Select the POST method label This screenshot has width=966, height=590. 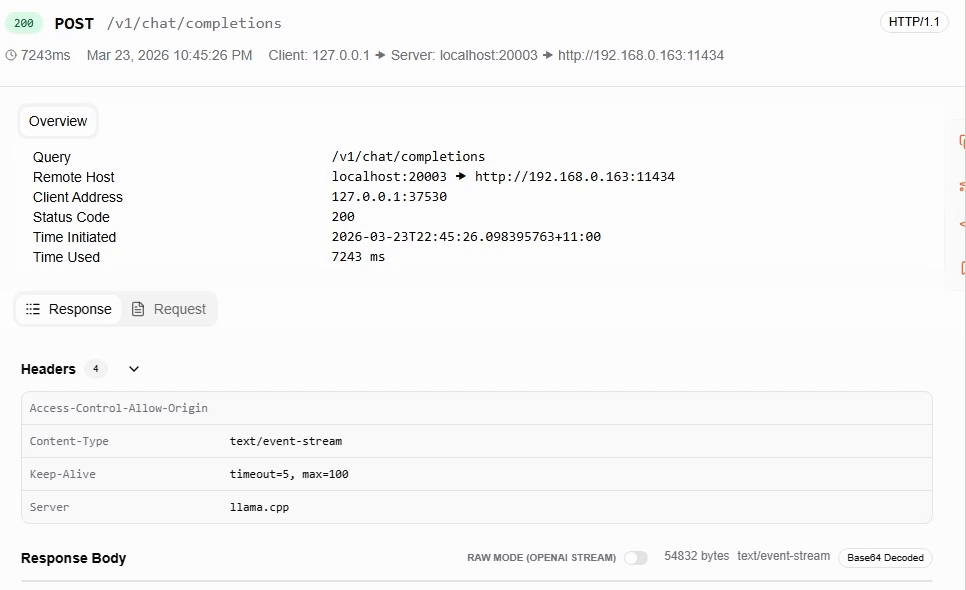74,24
